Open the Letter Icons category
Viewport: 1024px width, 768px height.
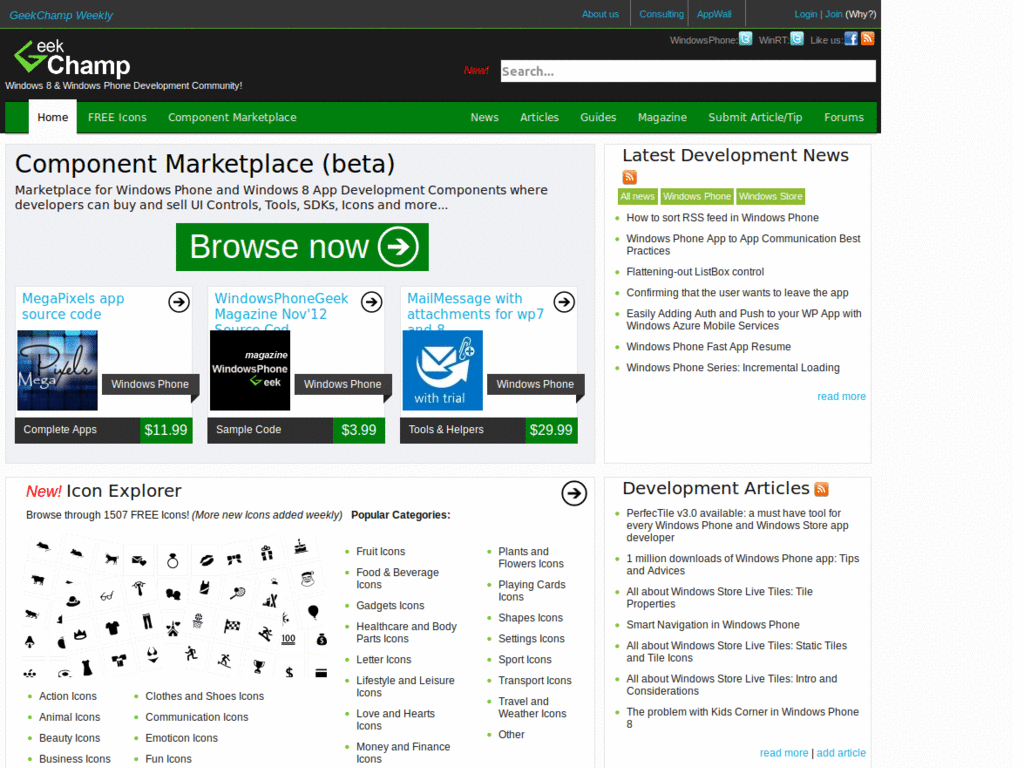coord(383,660)
